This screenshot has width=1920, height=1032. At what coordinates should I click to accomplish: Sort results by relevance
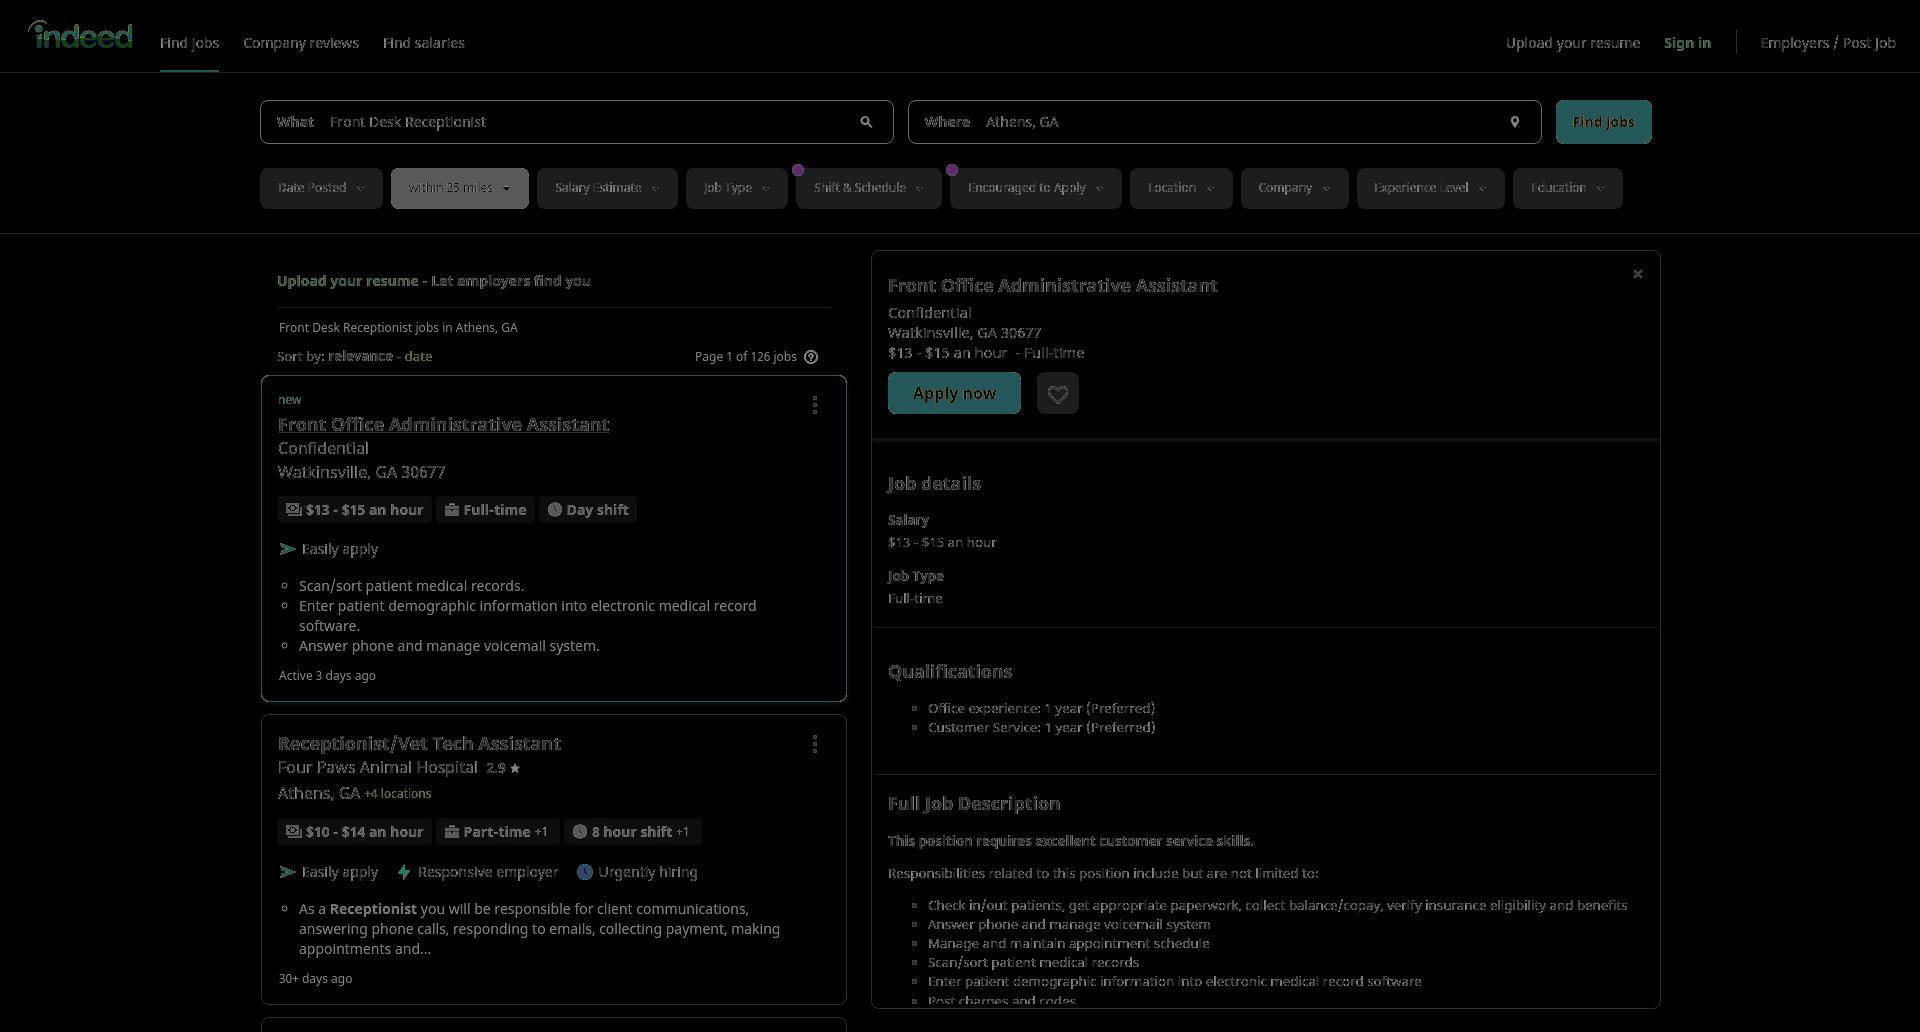tap(360, 356)
